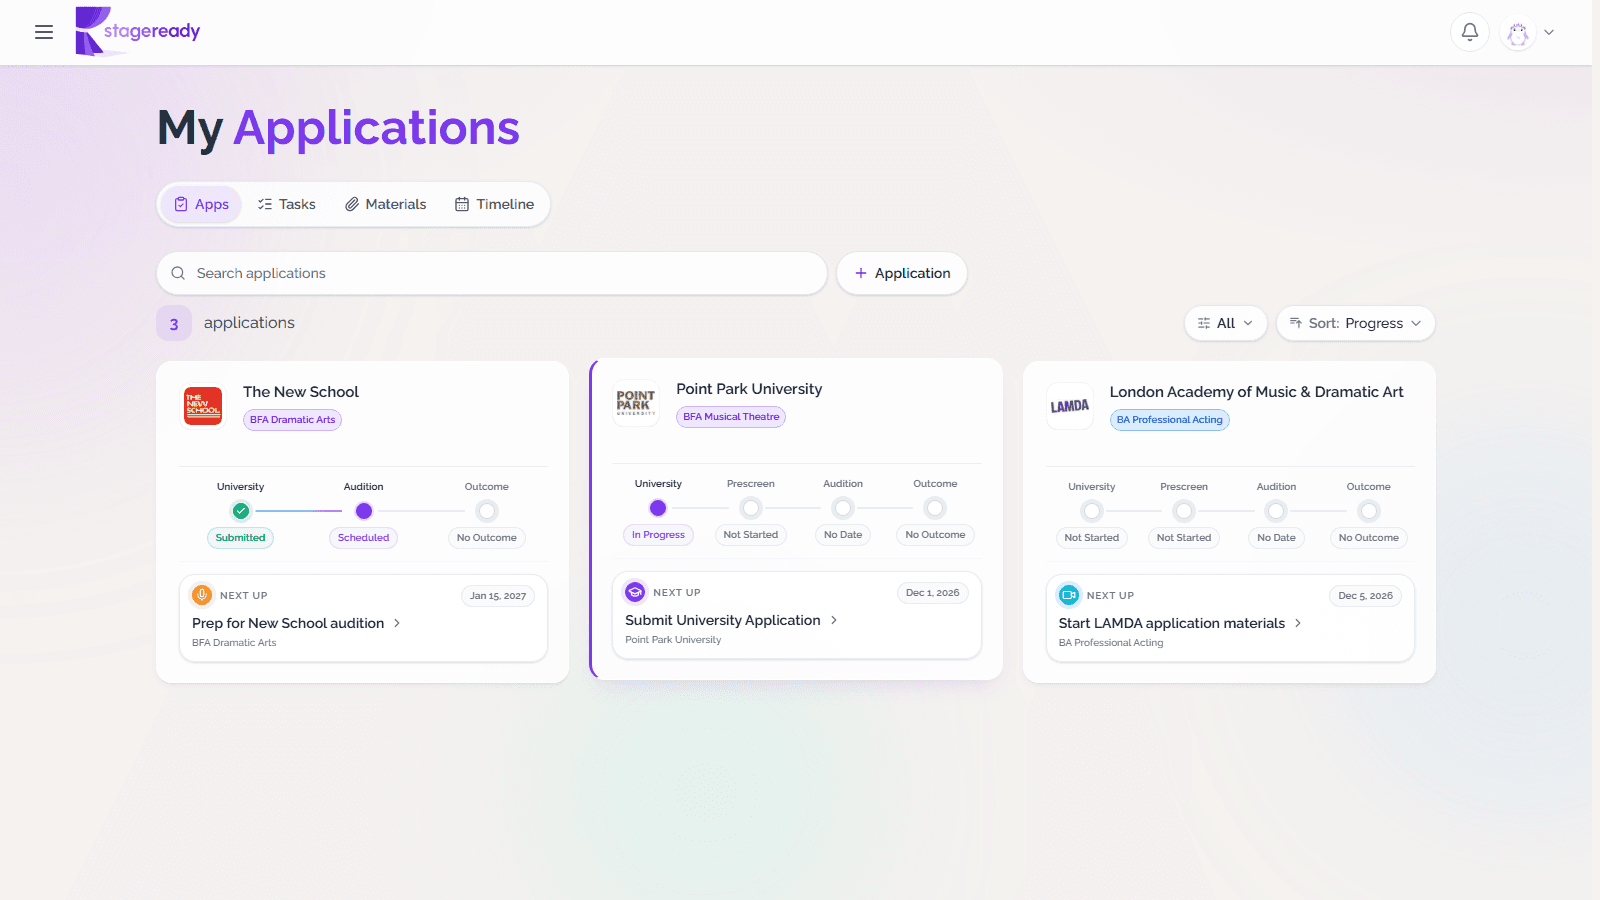Click Point Park Not Started badge
Viewport: 1600px width, 900px height.
tap(751, 535)
